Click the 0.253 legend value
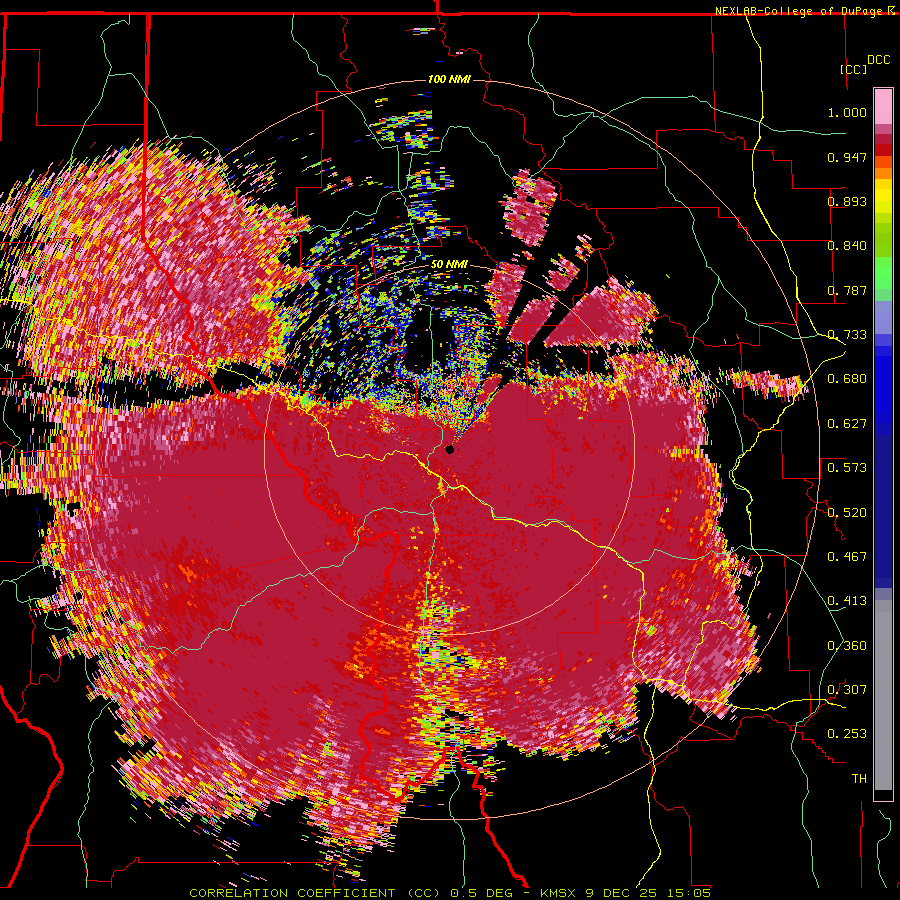900x900 pixels. click(847, 734)
